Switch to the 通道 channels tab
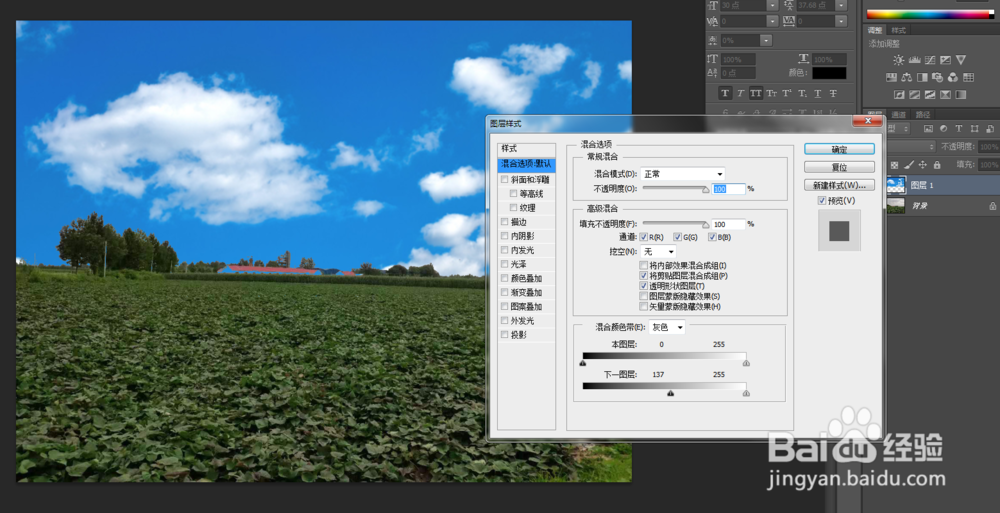 [x=899, y=115]
